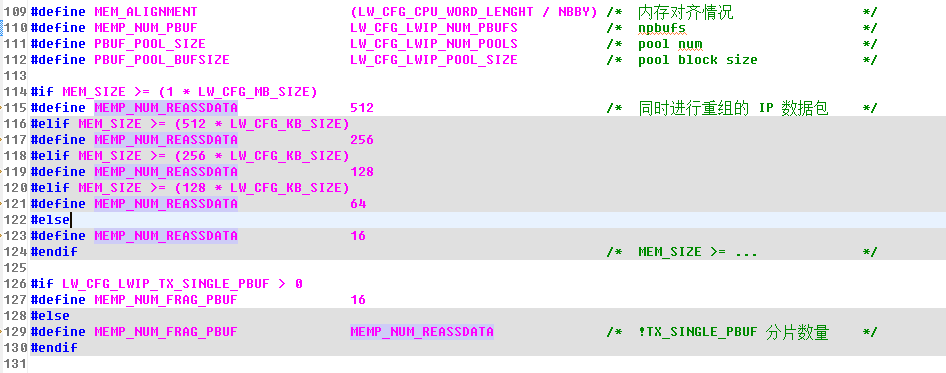
Task: Click line number 131 in the gutter
Action: click(16, 363)
